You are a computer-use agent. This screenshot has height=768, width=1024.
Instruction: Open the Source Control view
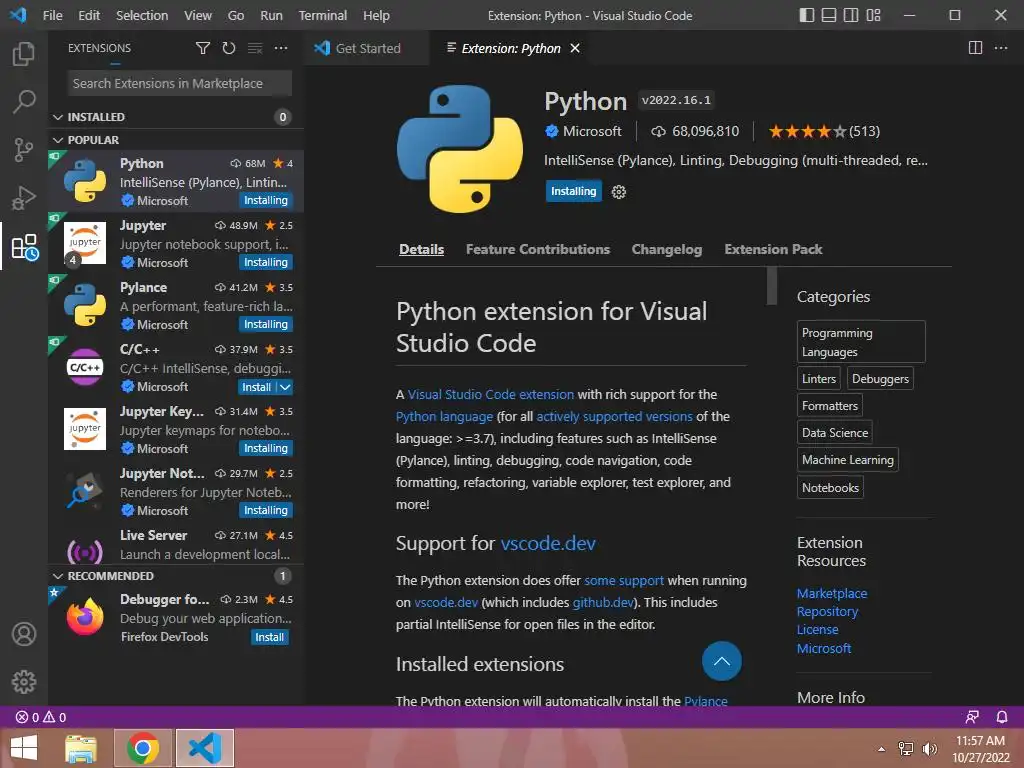tap(24, 150)
